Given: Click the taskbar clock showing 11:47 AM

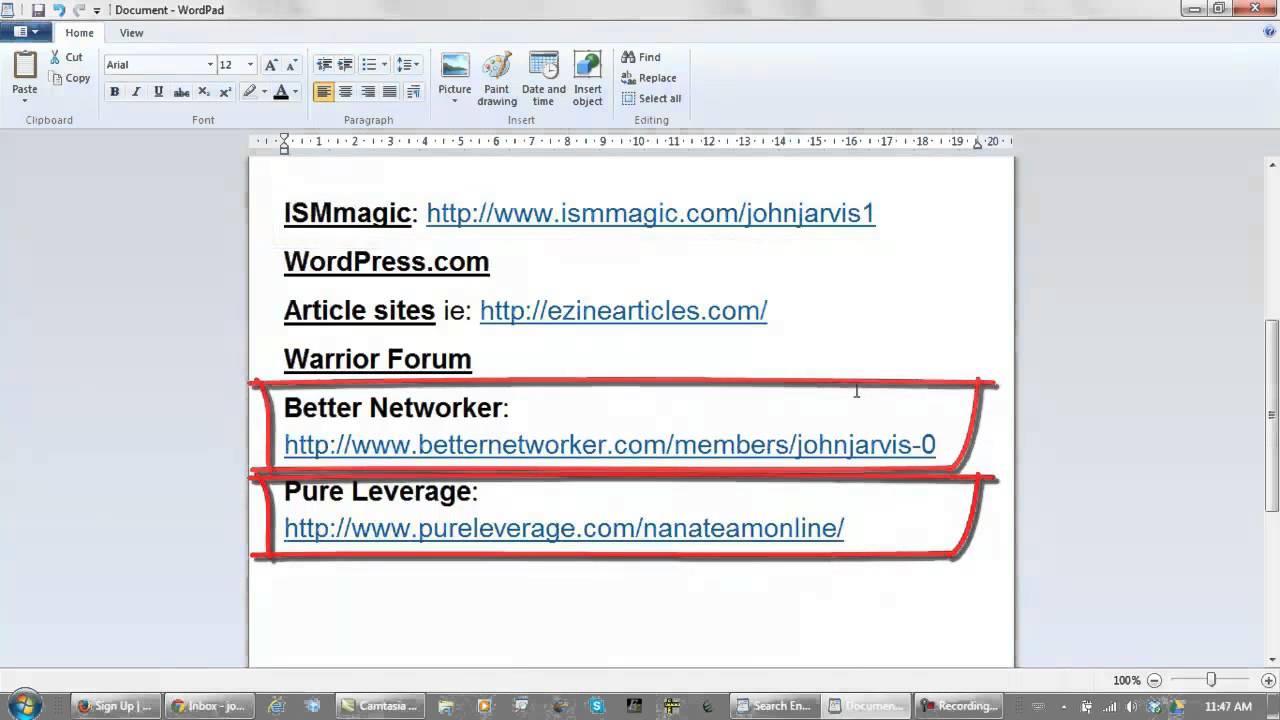Looking at the screenshot, I should point(1228,706).
